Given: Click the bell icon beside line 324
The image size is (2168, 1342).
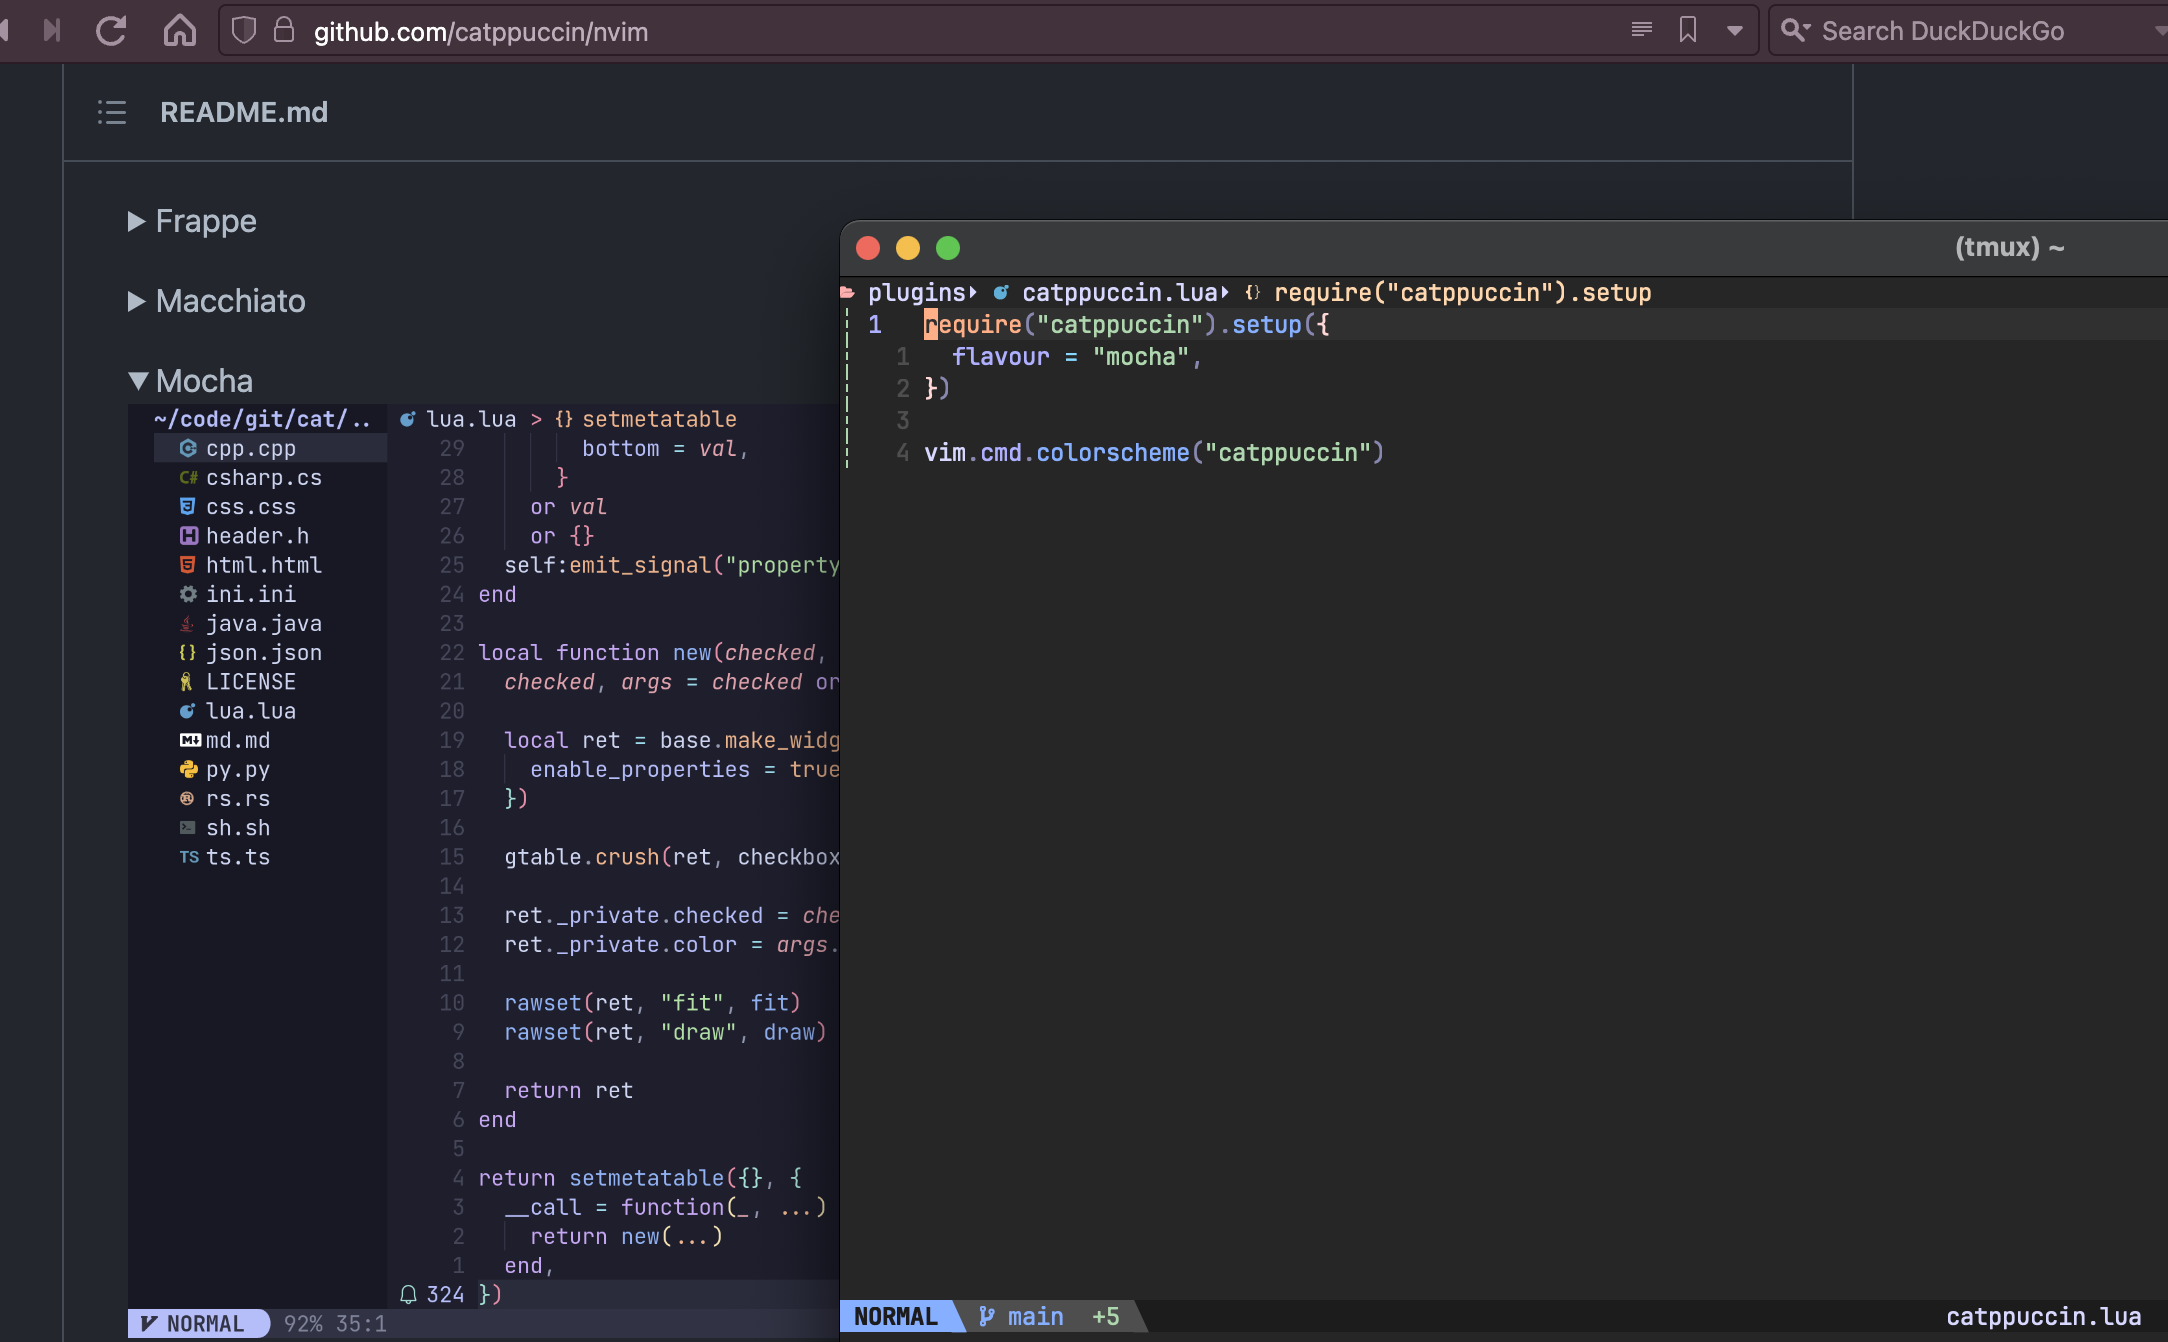Looking at the screenshot, I should click(408, 1295).
